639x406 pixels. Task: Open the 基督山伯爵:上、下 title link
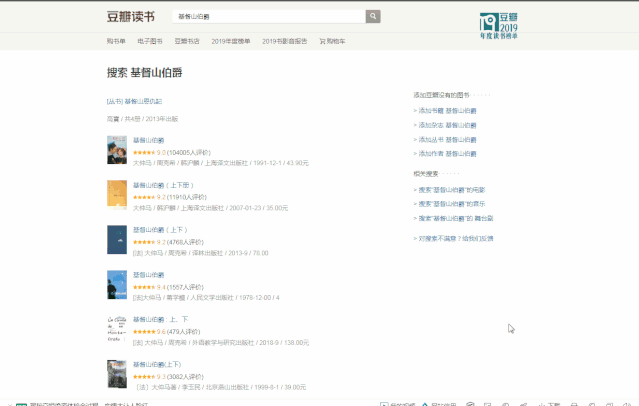161,319
